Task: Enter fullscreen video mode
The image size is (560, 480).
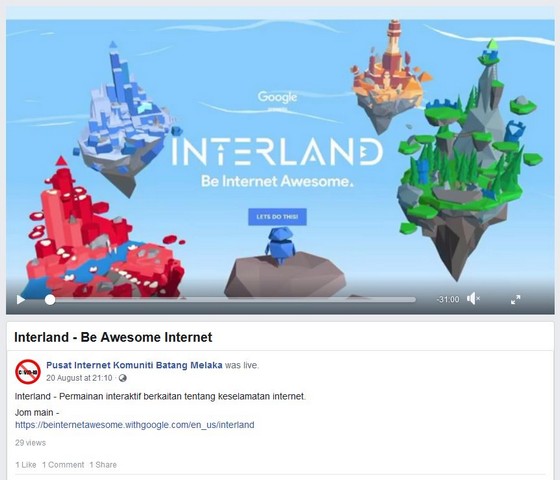Action: pyautogui.click(x=515, y=299)
